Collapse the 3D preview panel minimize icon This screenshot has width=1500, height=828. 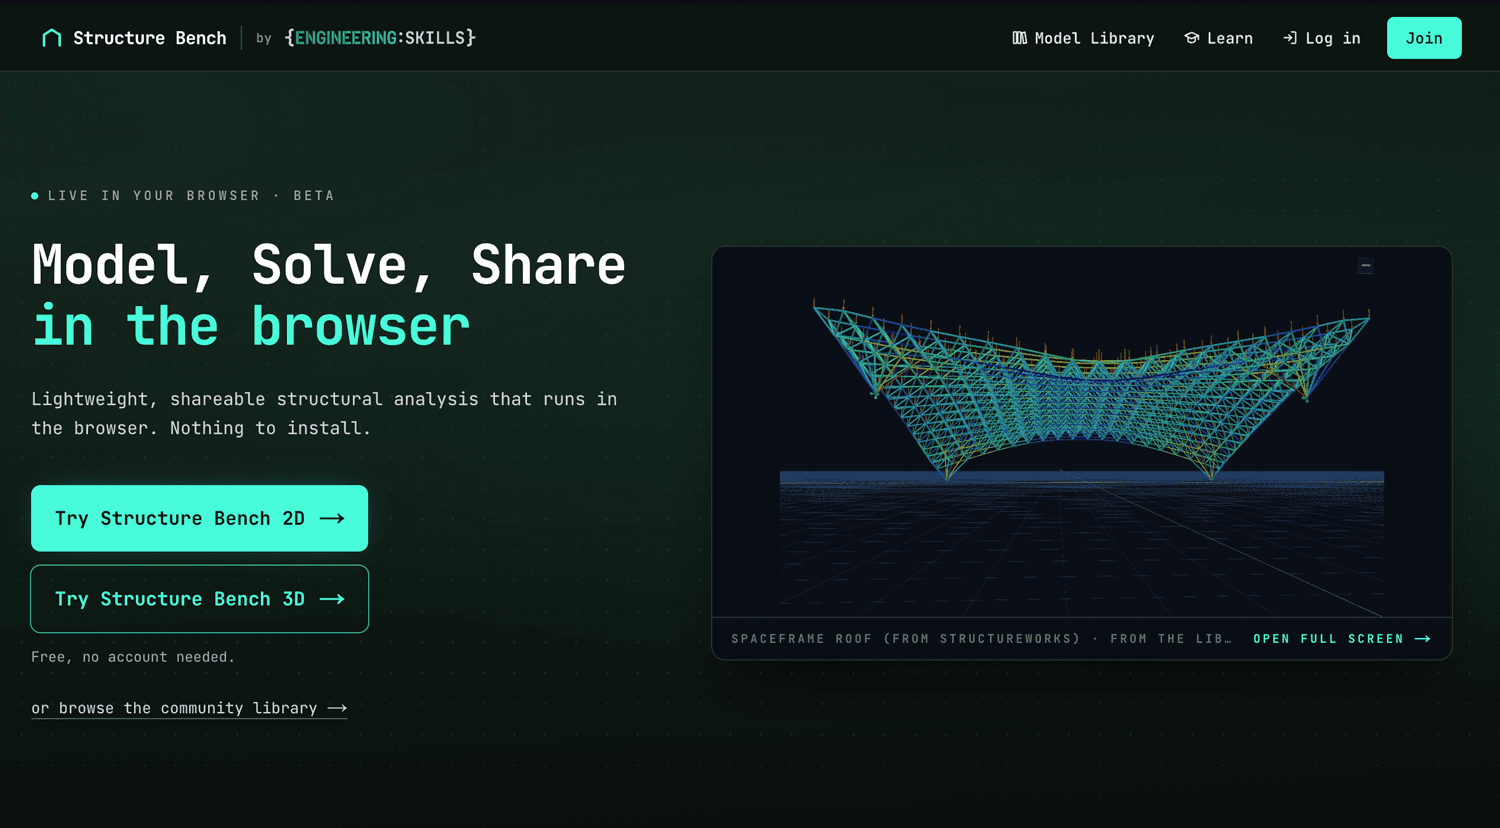point(1366,266)
